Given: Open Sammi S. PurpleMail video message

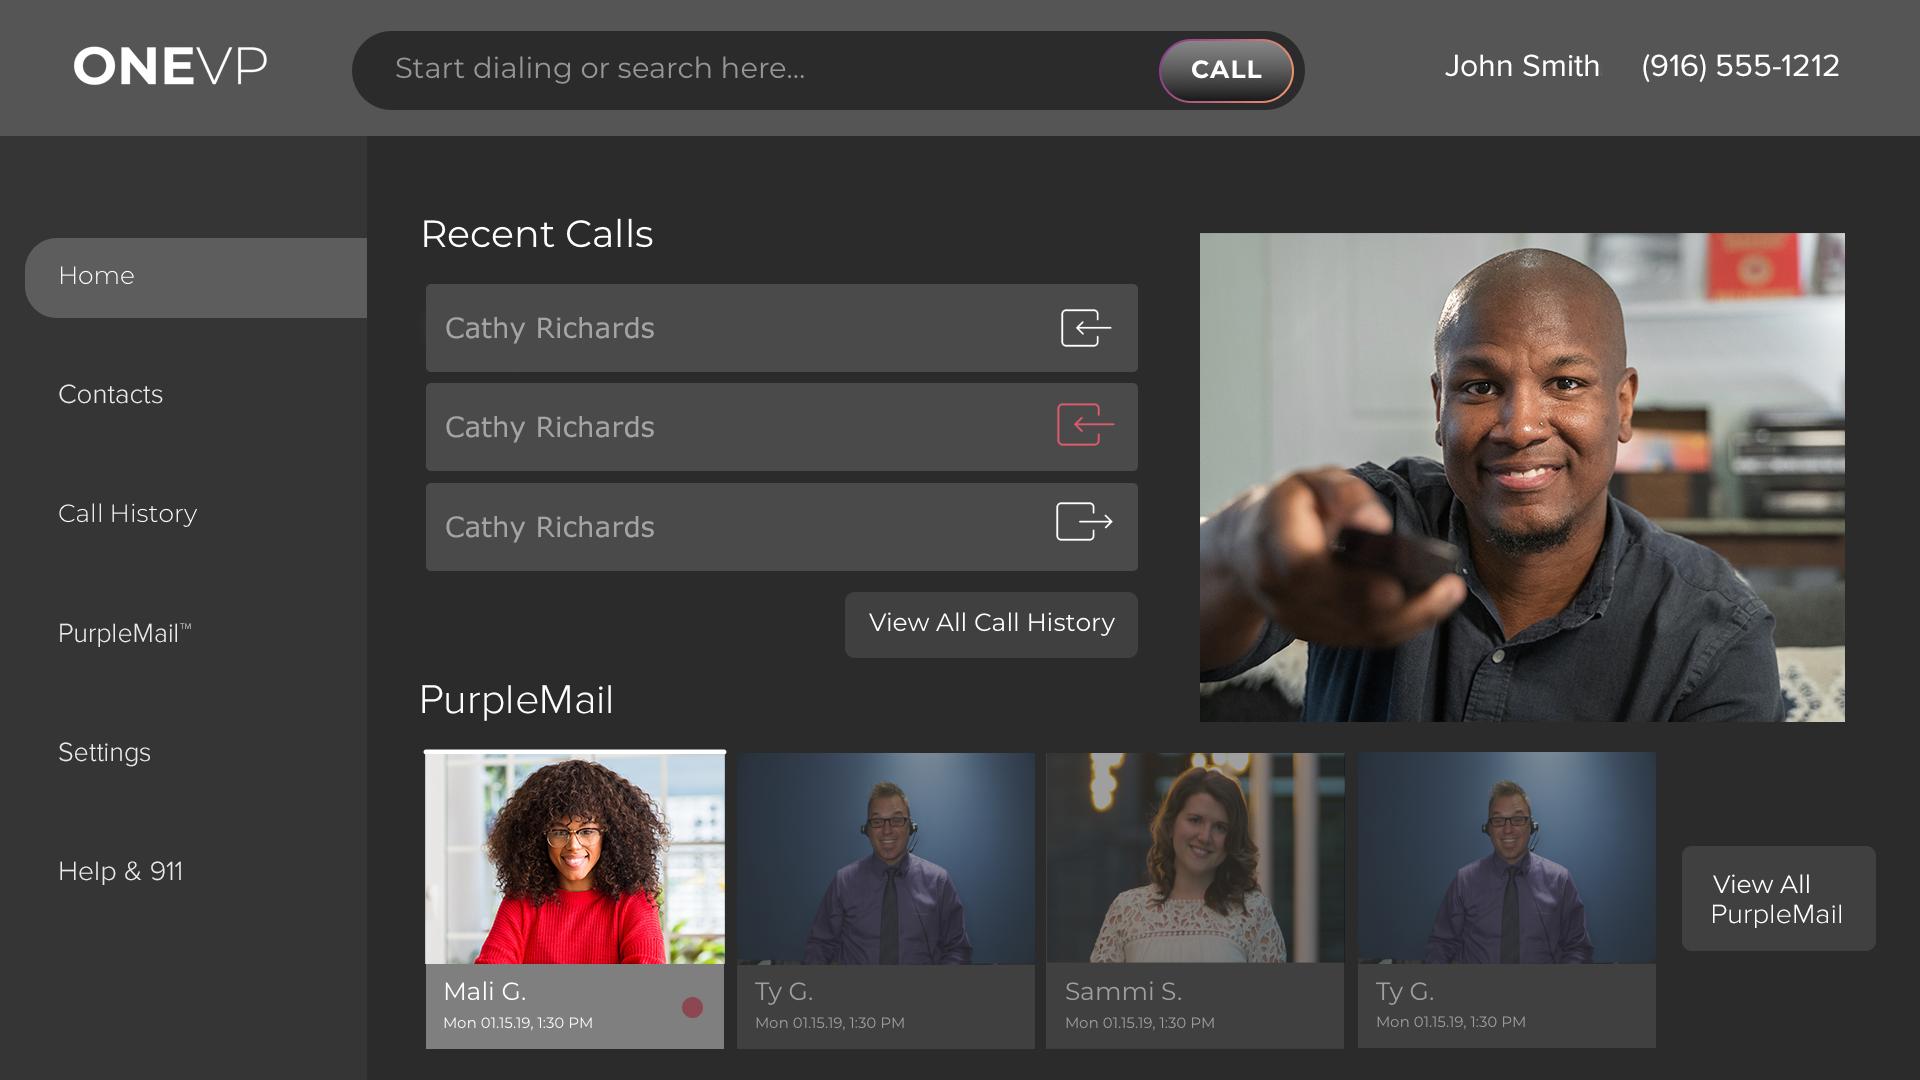Looking at the screenshot, I should click(1195, 900).
